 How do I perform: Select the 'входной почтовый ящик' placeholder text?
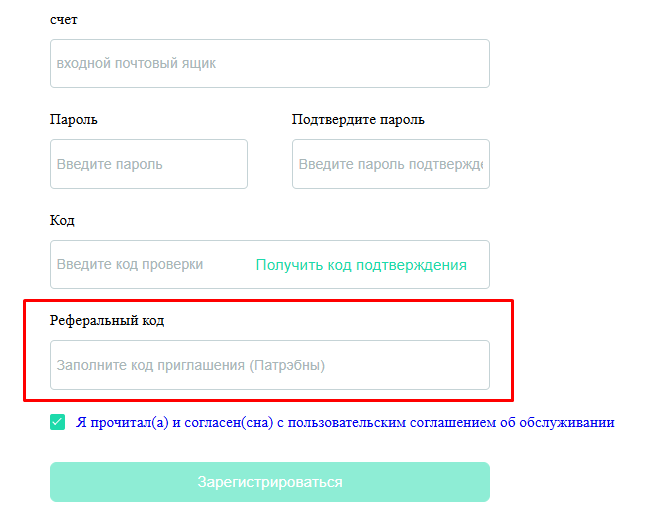[x=136, y=64]
